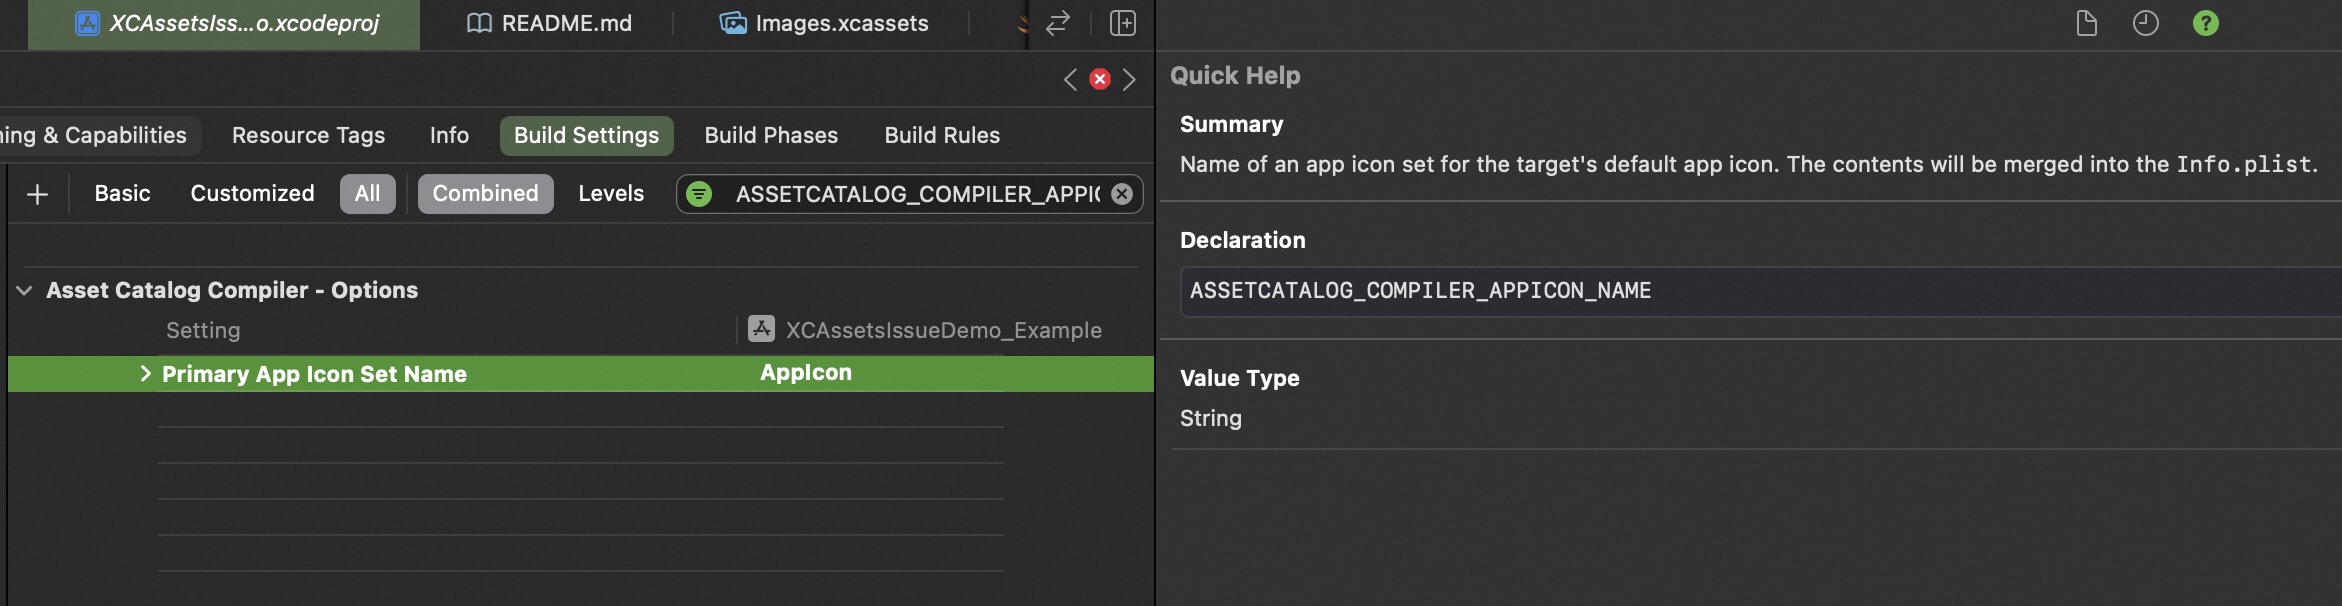The height and width of the screenshot is (606, 2342).
Task: Clear the build settings search filter
Action: point(1122,194)
